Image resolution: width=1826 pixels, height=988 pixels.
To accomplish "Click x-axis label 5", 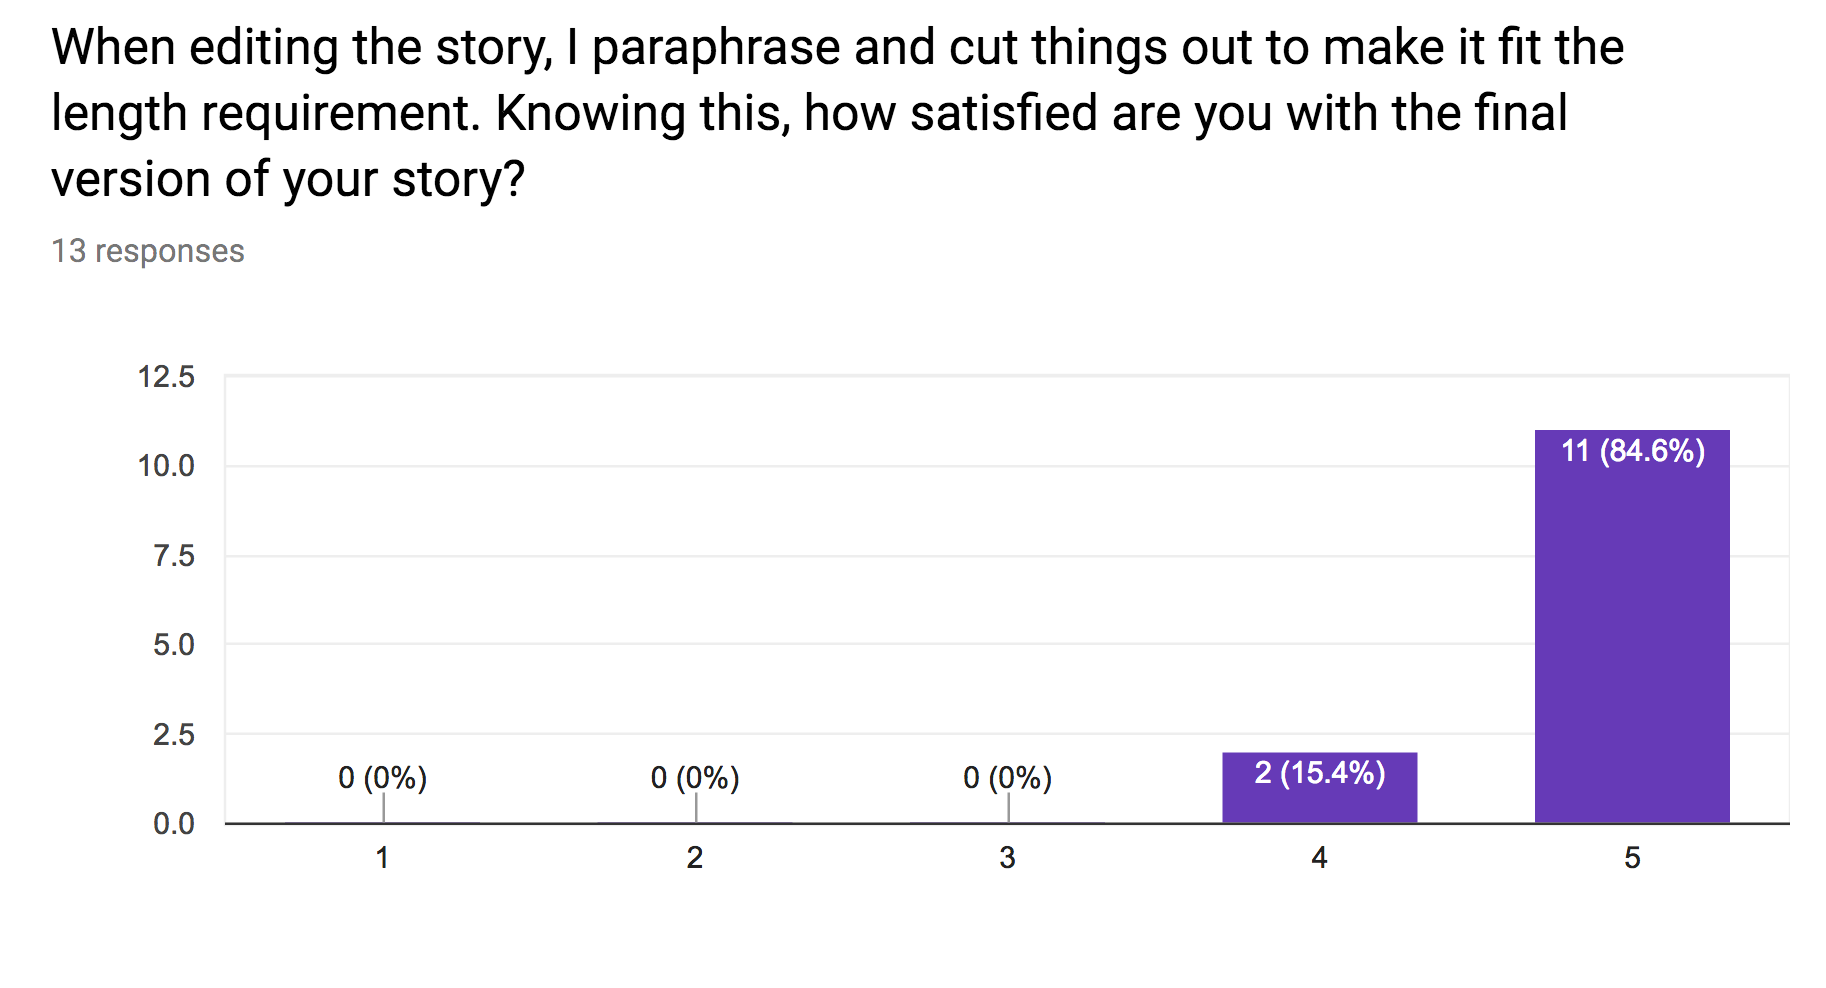I will (x=1632, y=858).
